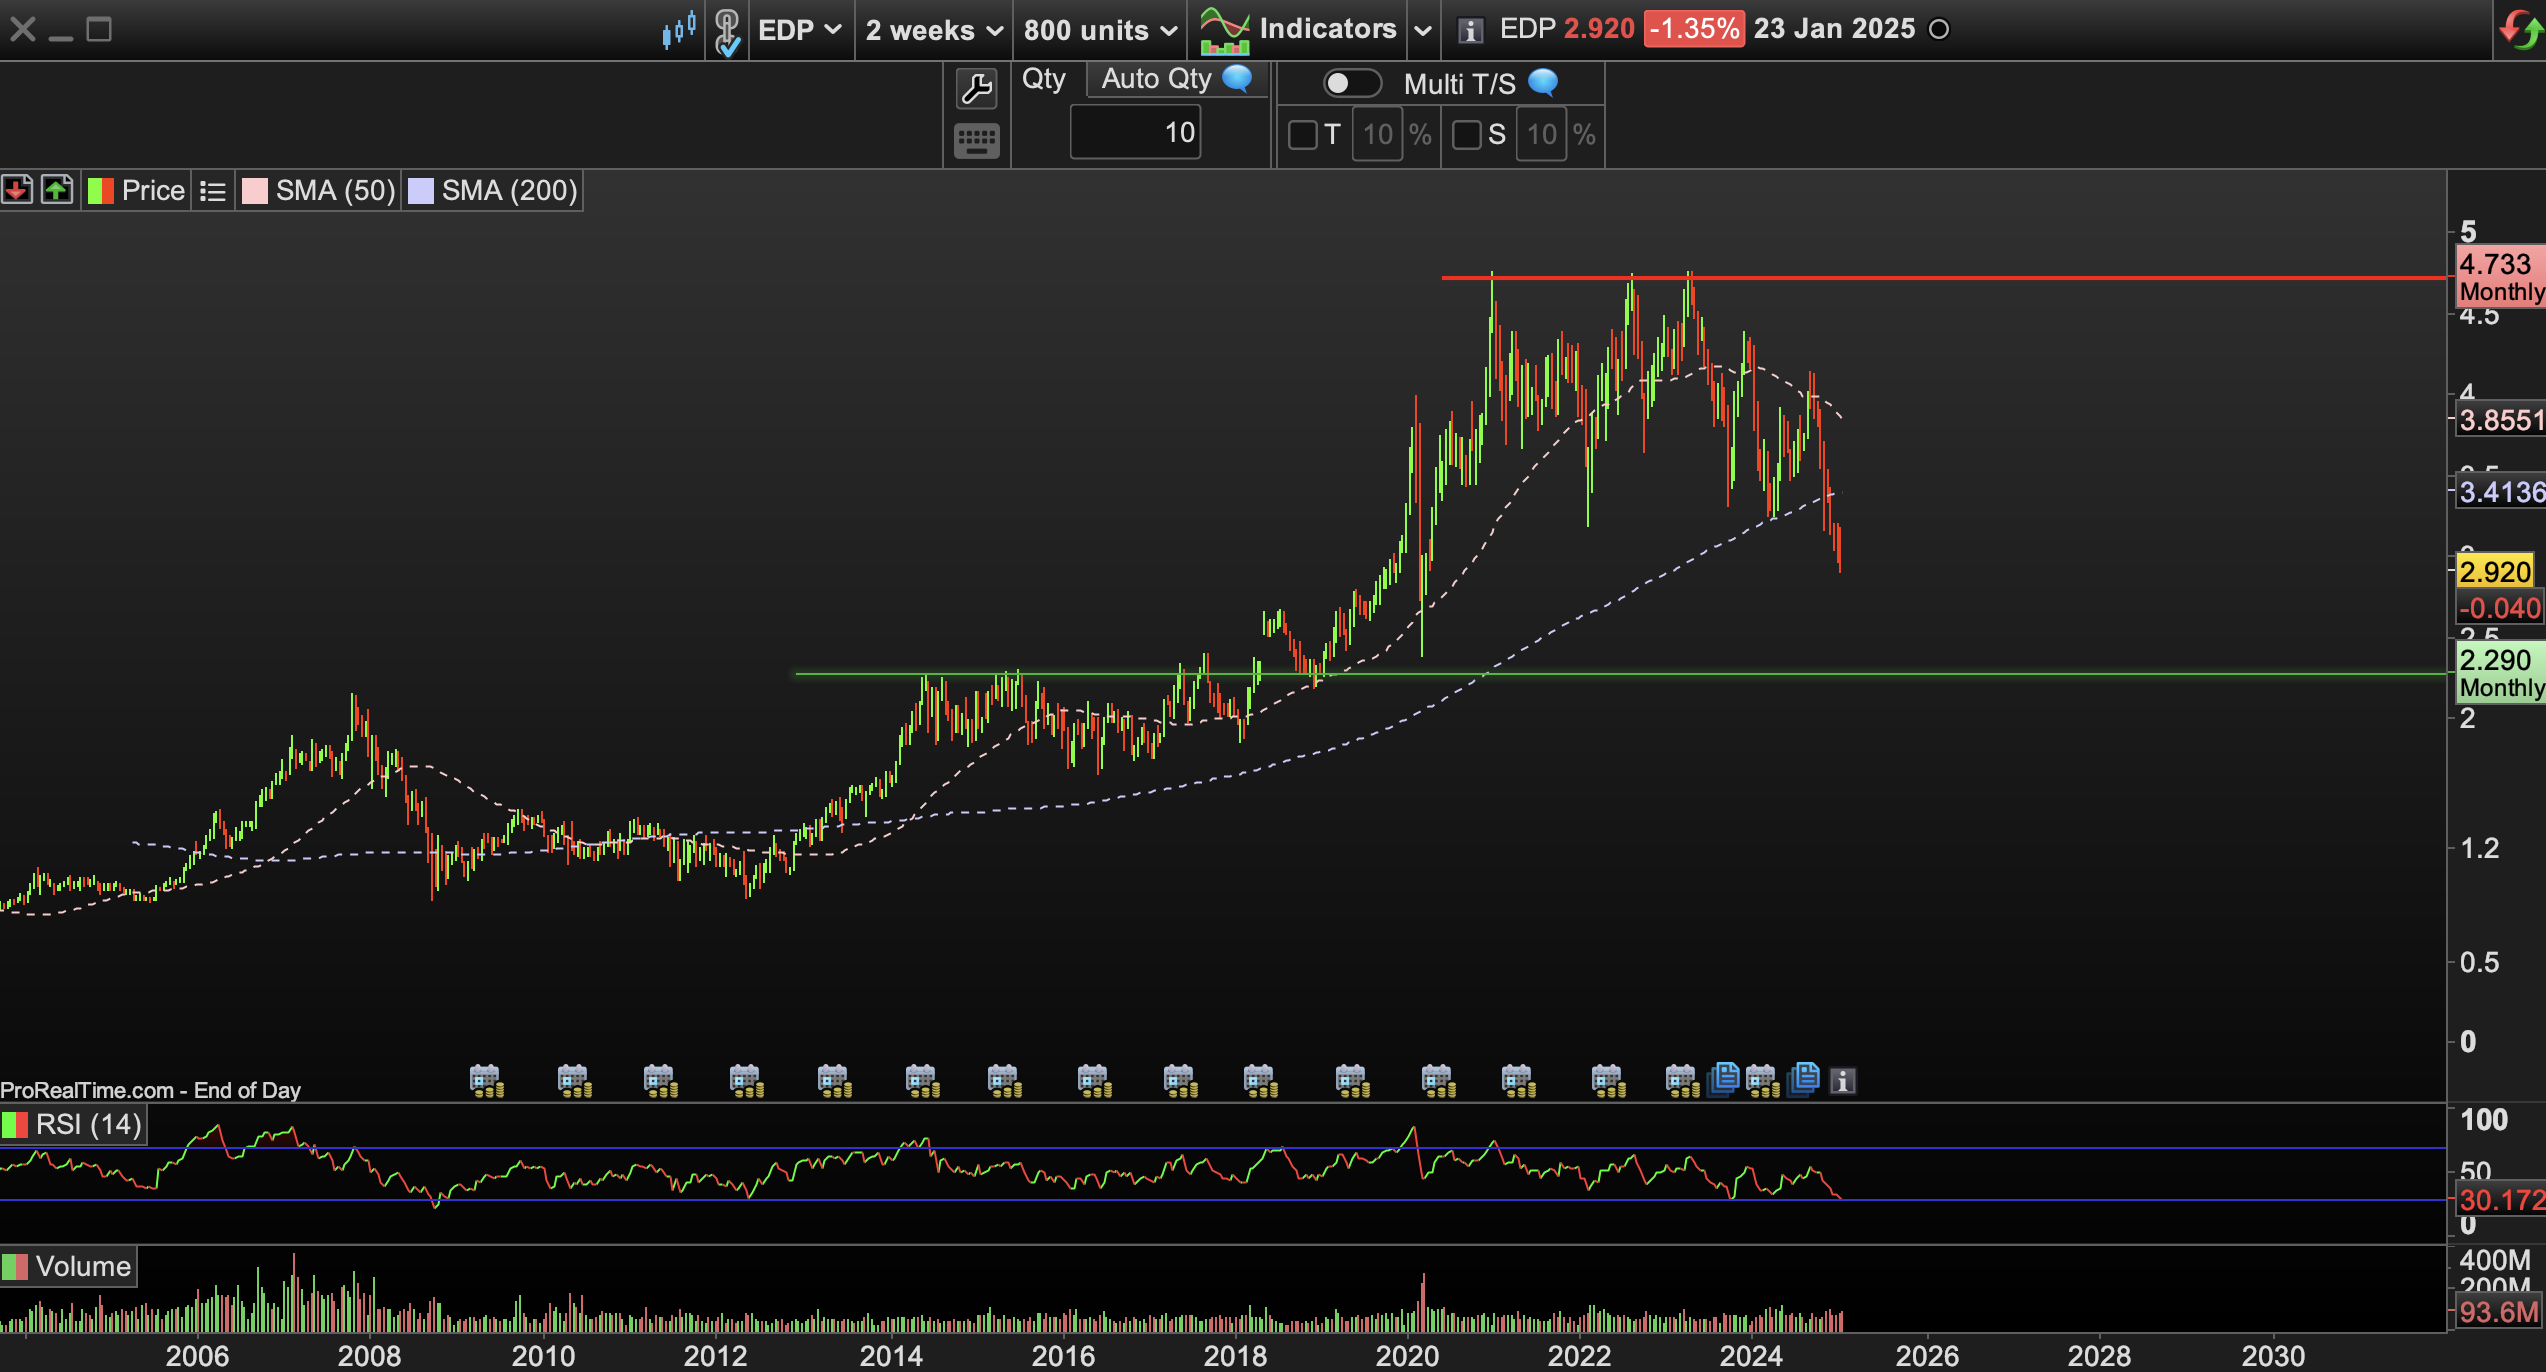Click the keyboard shortcut icon
Screen dimensions: 2546x1372
coord(976,141)
